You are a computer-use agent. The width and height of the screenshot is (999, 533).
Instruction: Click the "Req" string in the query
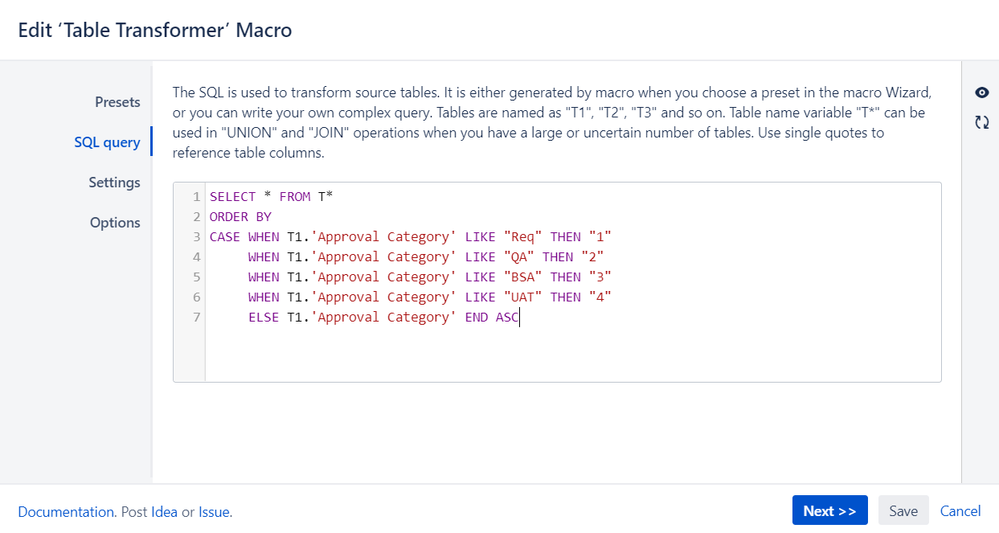coord(523,237)
